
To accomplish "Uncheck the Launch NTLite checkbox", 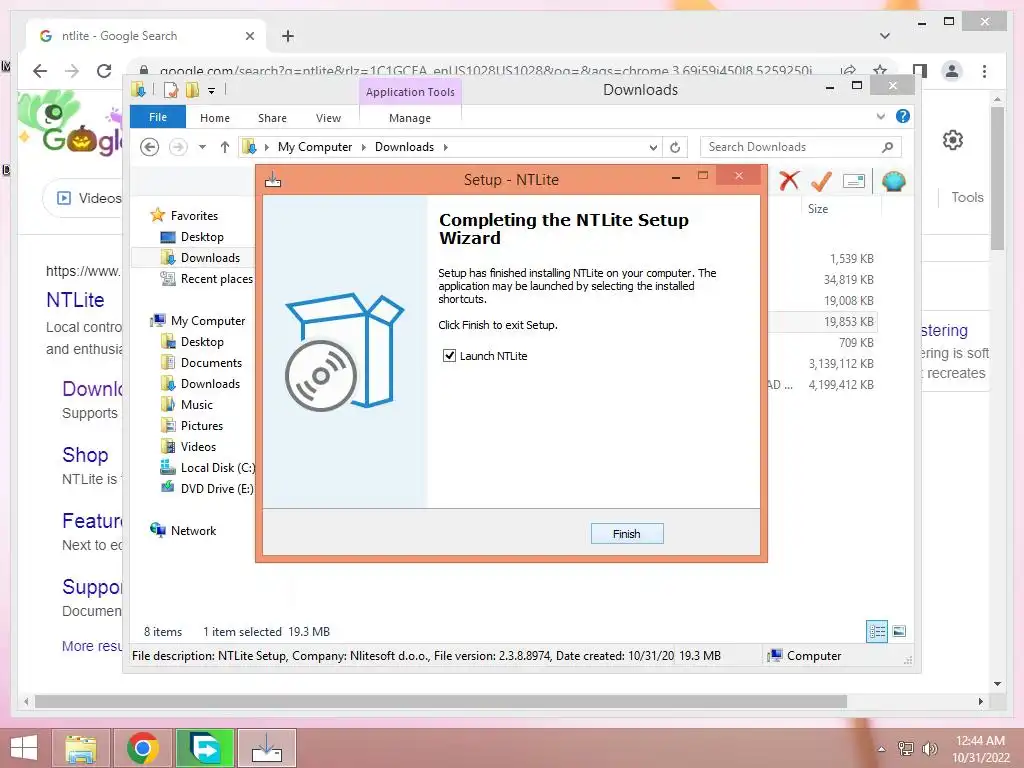I will (449, 356).
